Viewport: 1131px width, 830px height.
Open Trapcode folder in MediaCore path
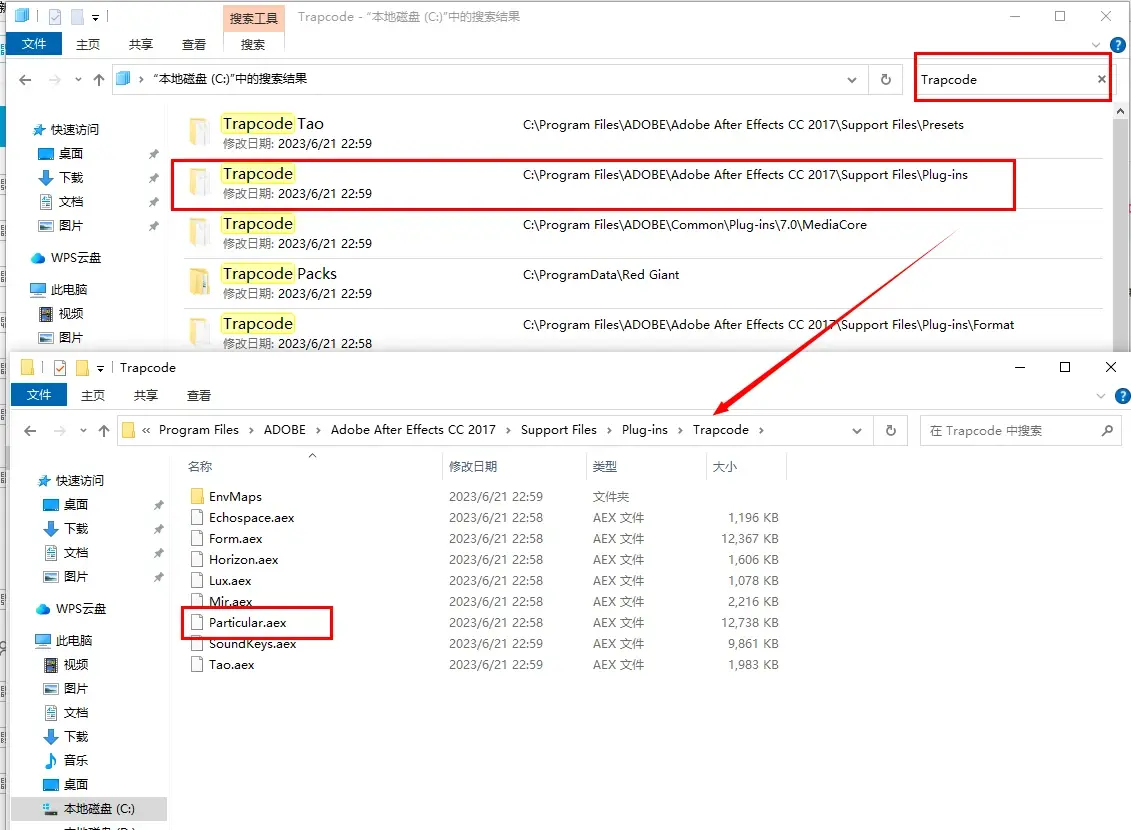pos(258,224)
